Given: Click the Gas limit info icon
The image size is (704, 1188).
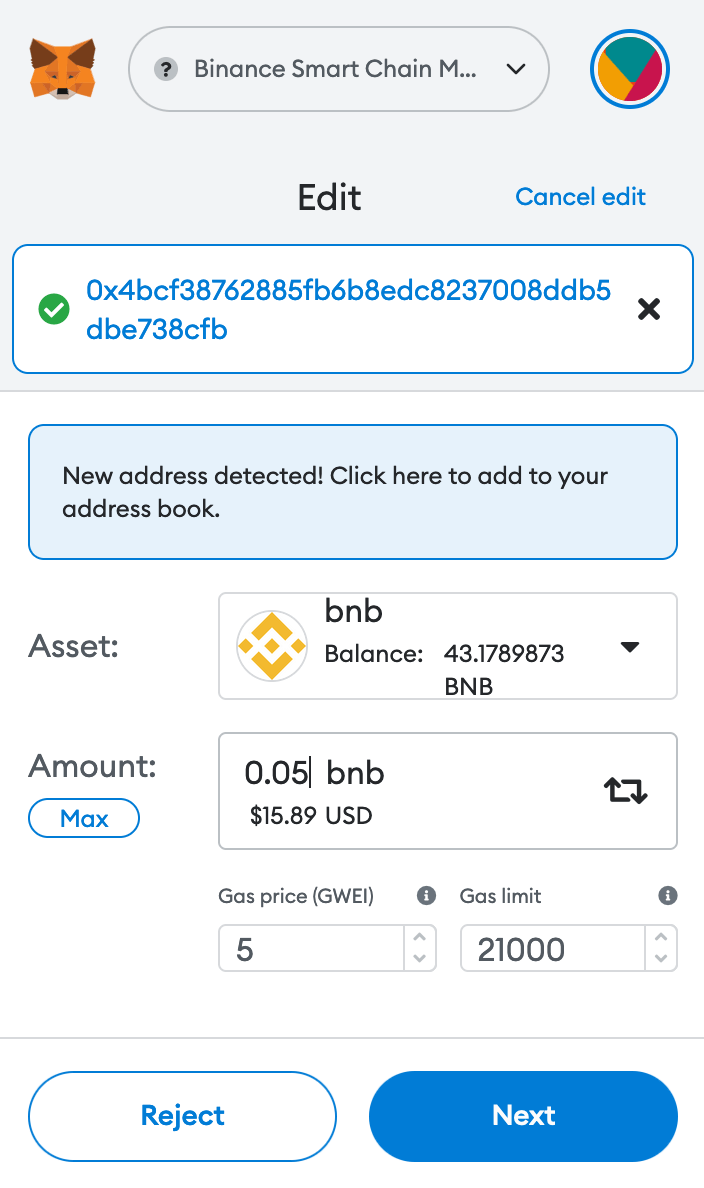Looking at the screenshot, I should (x=668, y=896).
